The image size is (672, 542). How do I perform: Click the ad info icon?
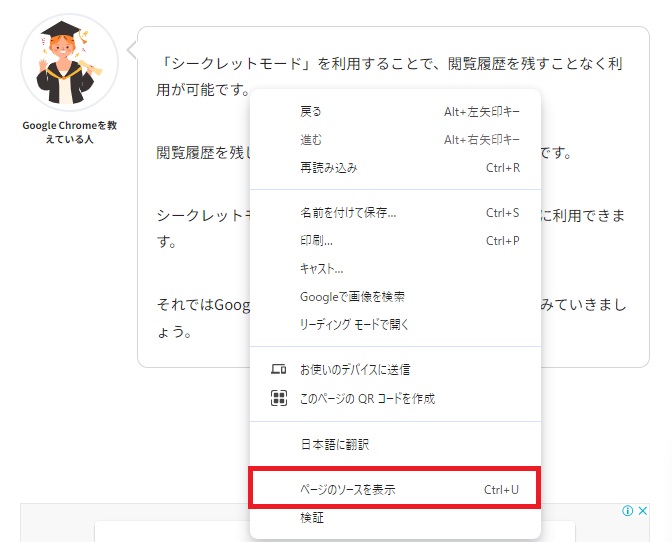[x=627, y=511]
